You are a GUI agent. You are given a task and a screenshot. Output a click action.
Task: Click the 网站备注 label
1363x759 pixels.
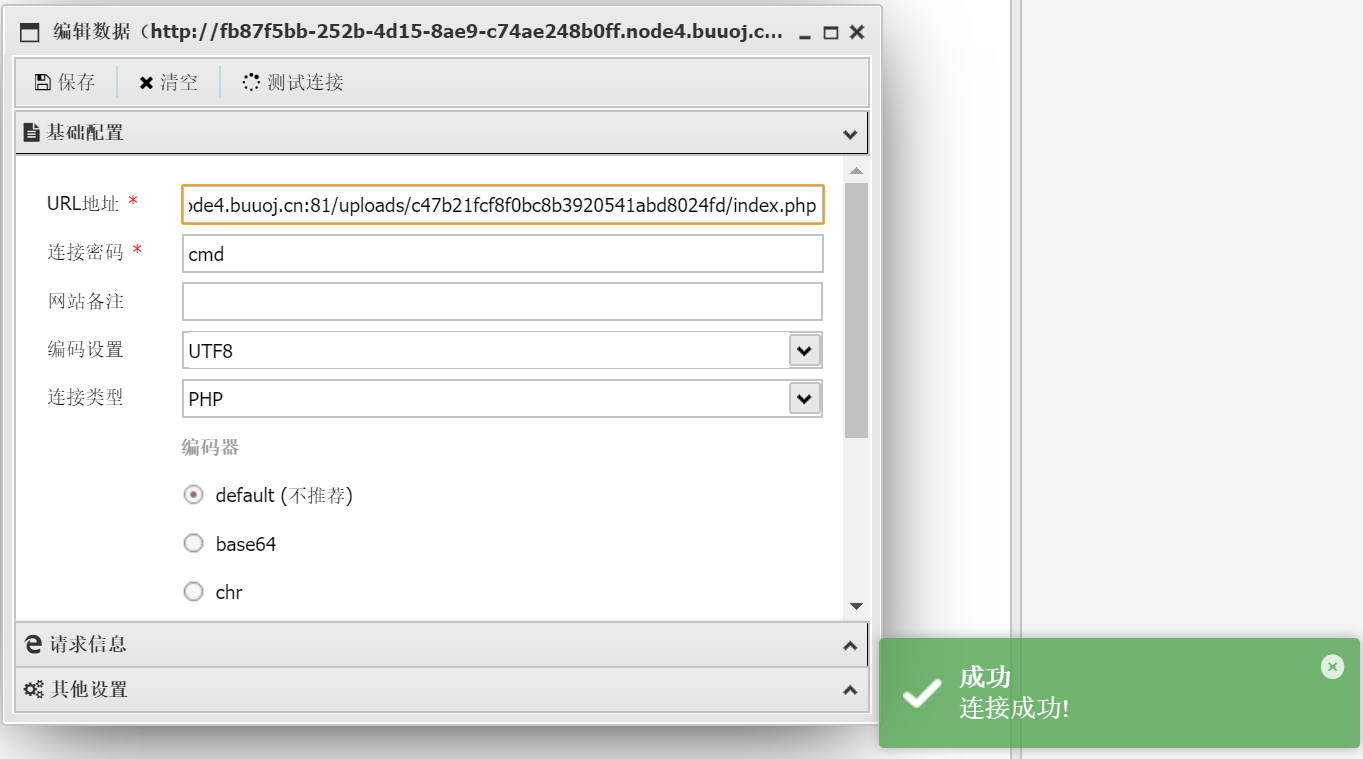click(x=85, y=301)
